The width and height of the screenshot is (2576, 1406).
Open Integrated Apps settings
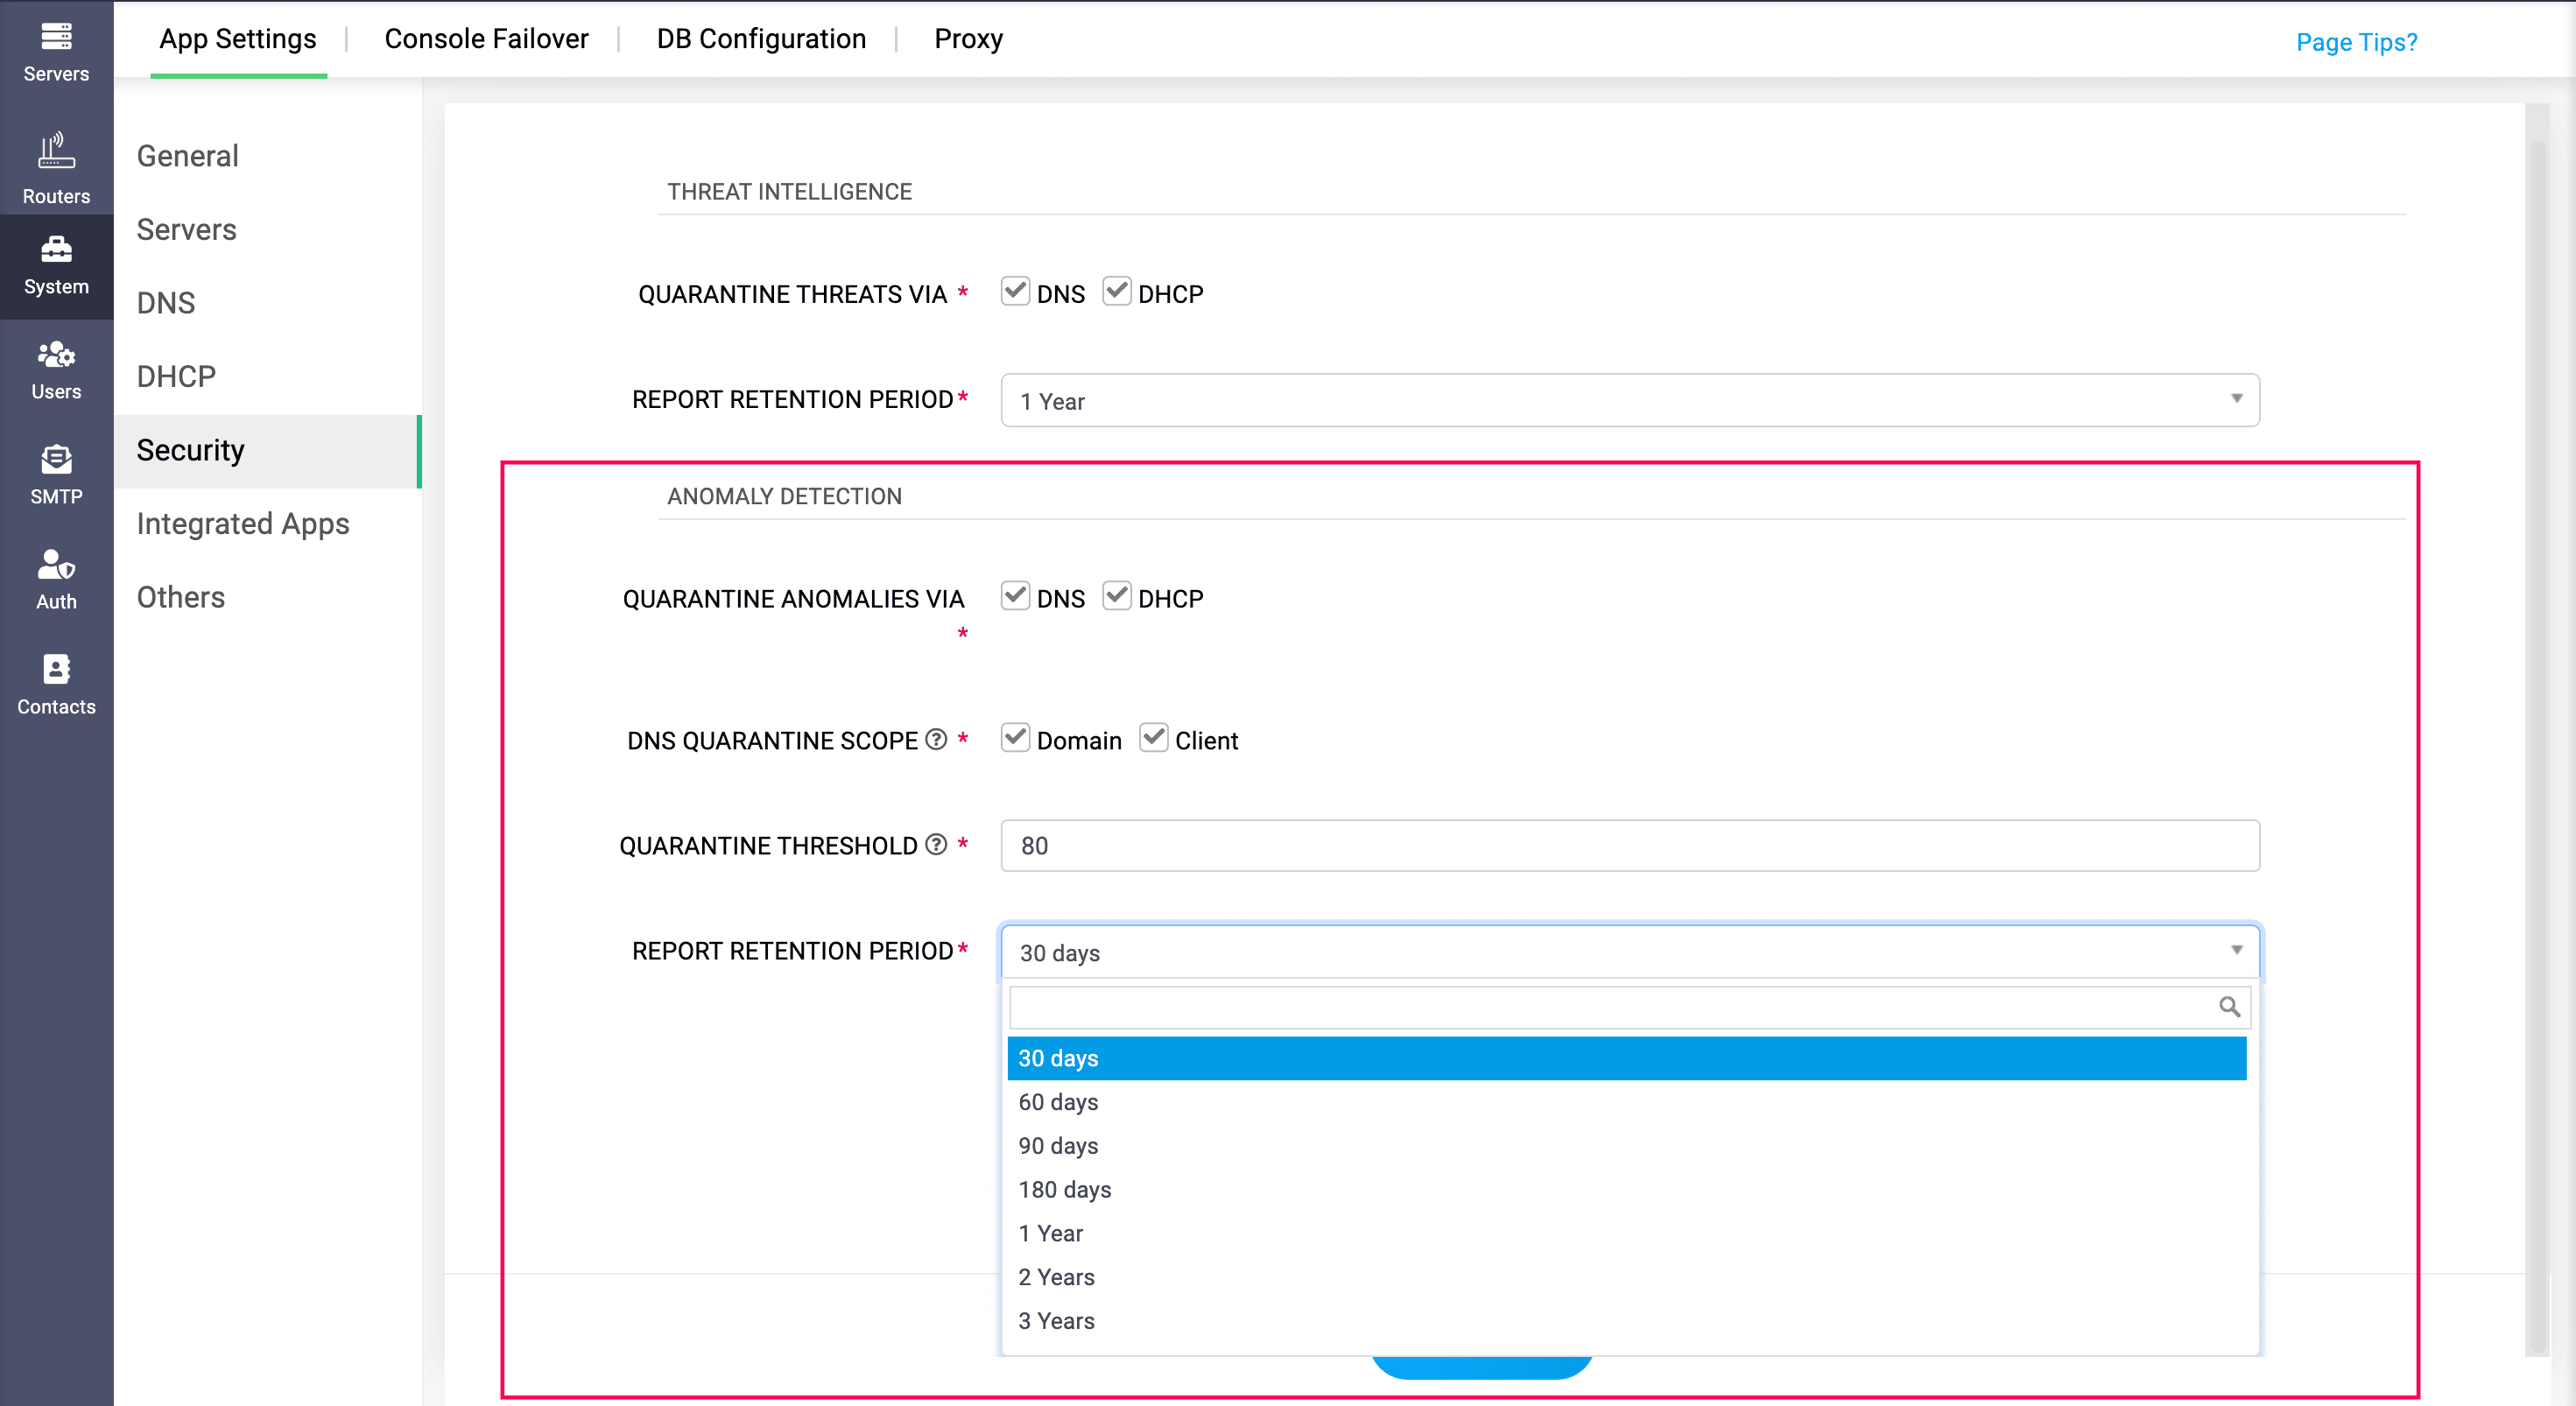click(x=242, y=523)
